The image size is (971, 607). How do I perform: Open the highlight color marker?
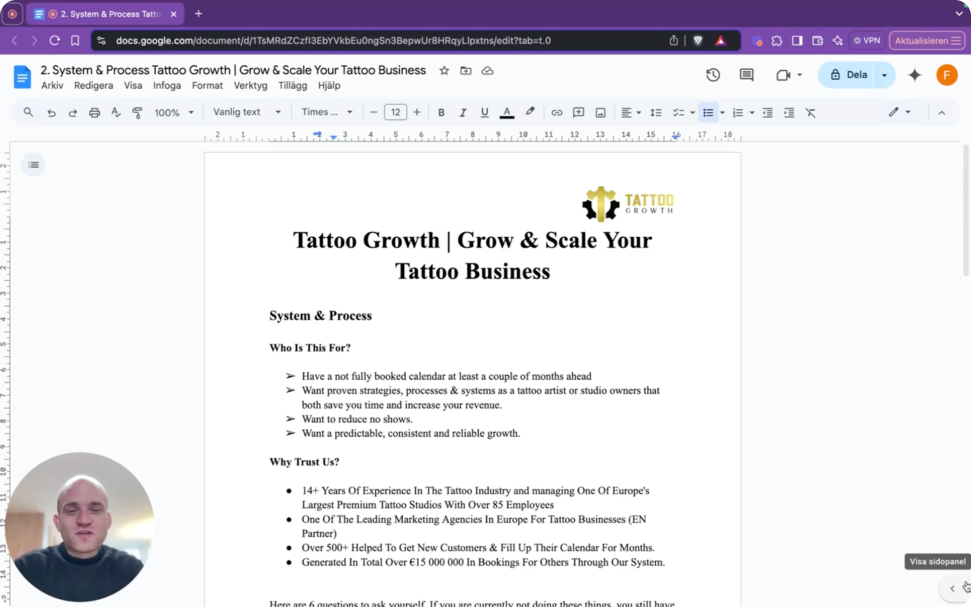pos(529,112)
